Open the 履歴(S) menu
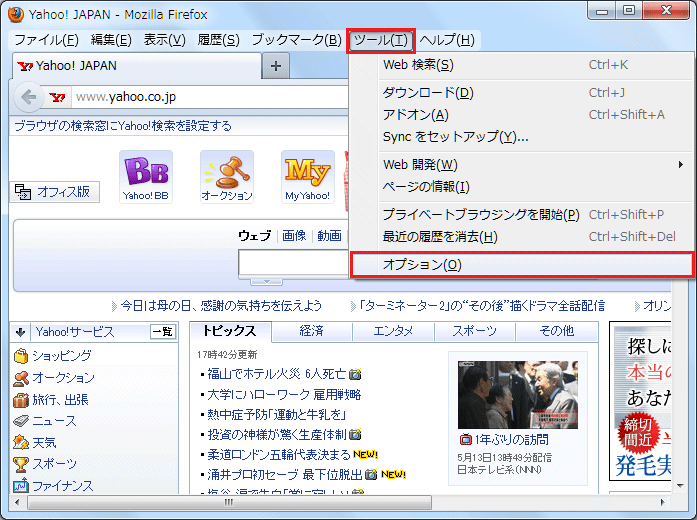The width and height of the screenshot is (697, 520). point(218,40)
